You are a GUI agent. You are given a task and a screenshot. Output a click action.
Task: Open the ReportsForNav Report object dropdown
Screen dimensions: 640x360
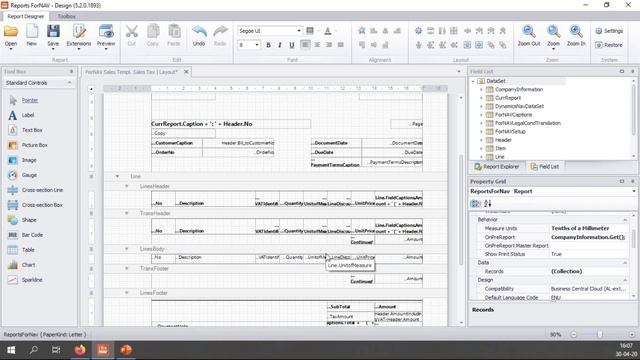click(634, 191)
